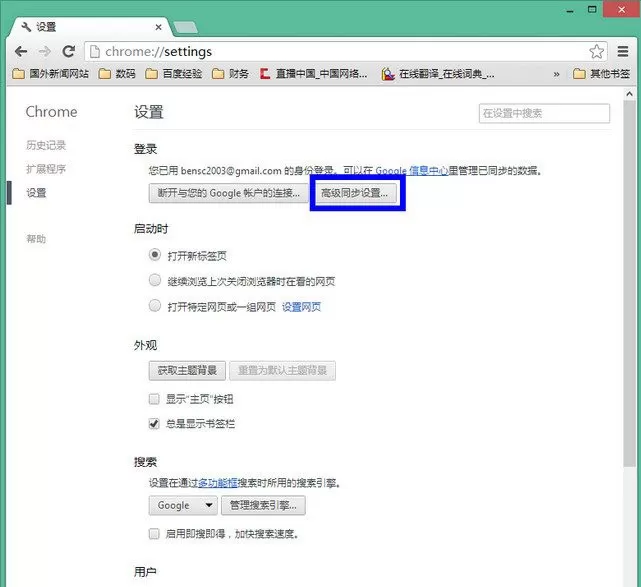This screenshot has height=587, width=641.
Task: Go to 扩展程序 in the sidebar
Action: pos(46,169)
